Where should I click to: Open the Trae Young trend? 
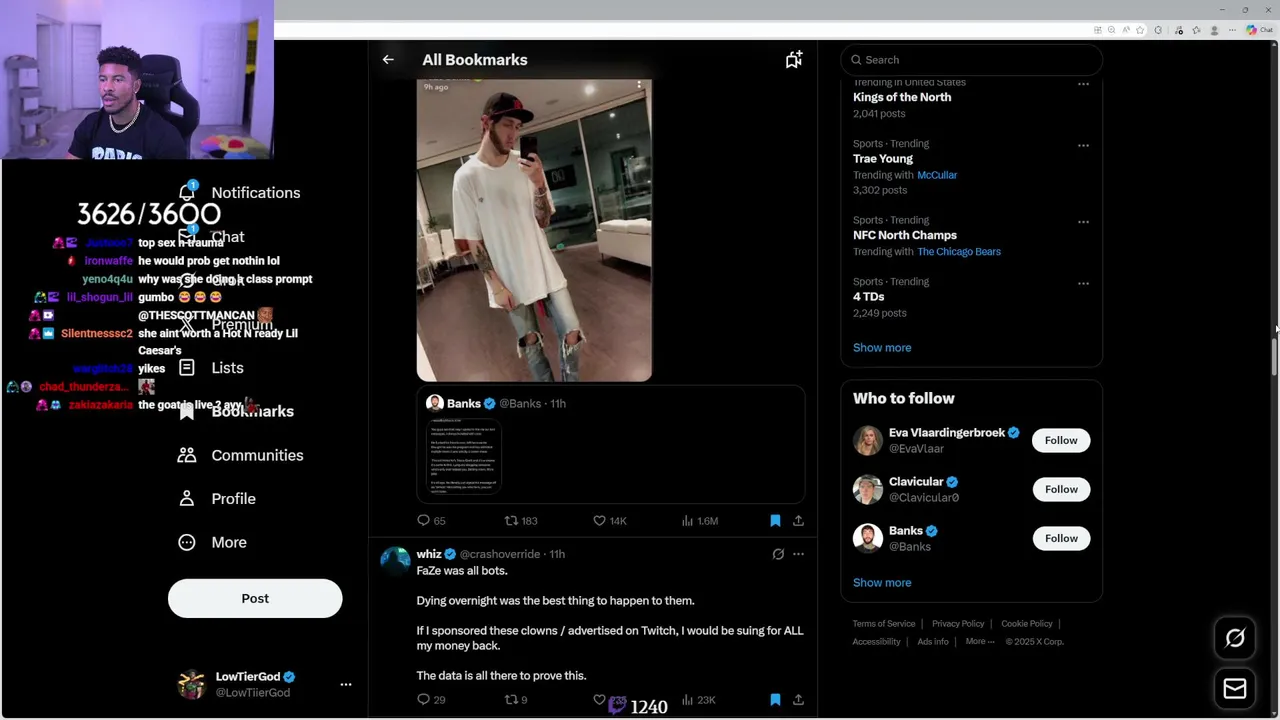click(883, 159)
